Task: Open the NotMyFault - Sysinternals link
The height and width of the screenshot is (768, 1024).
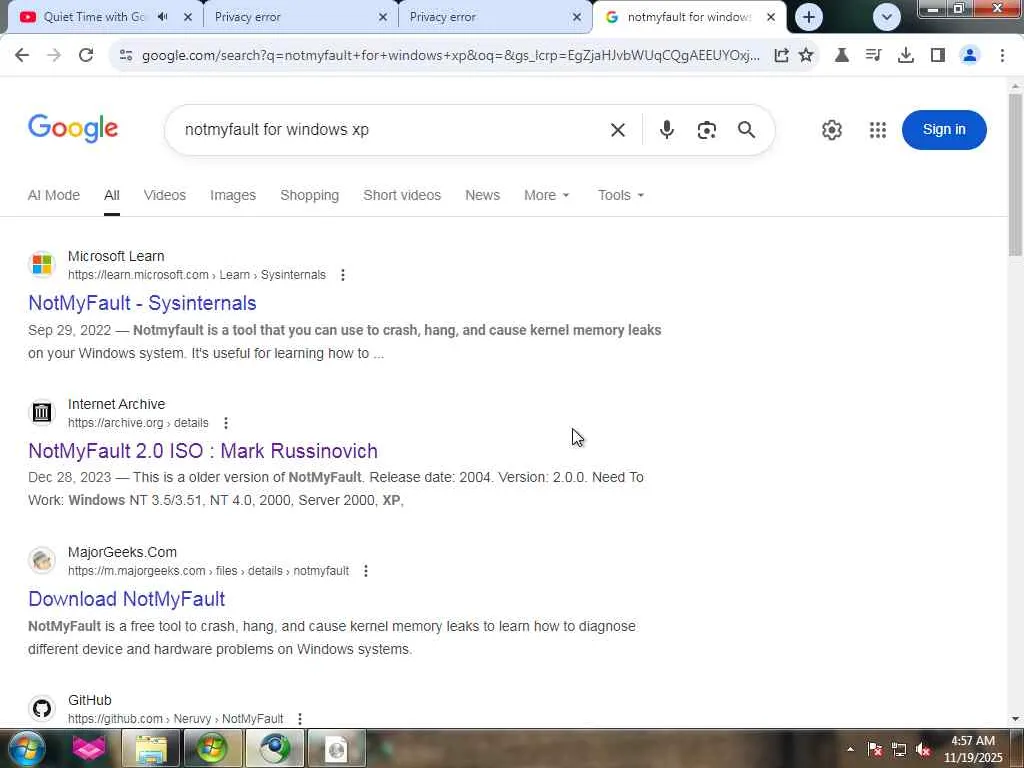Action: pyautogui.click(x=142, y=303)
